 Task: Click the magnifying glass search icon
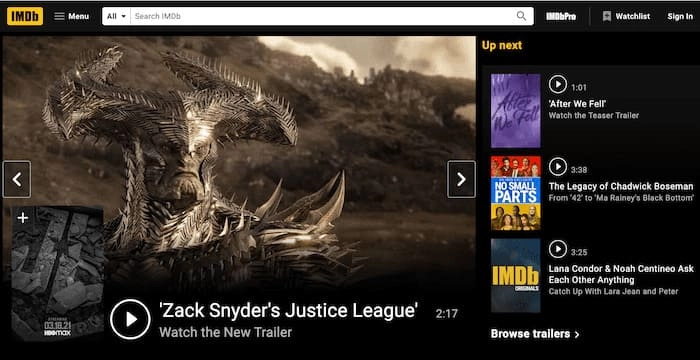[x=521, y=16]
